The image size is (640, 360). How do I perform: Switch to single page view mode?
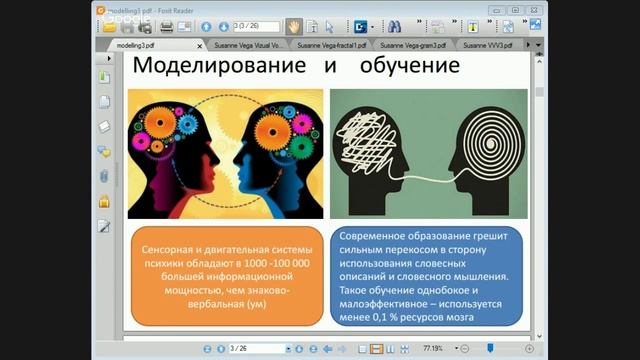pos(362,349)
